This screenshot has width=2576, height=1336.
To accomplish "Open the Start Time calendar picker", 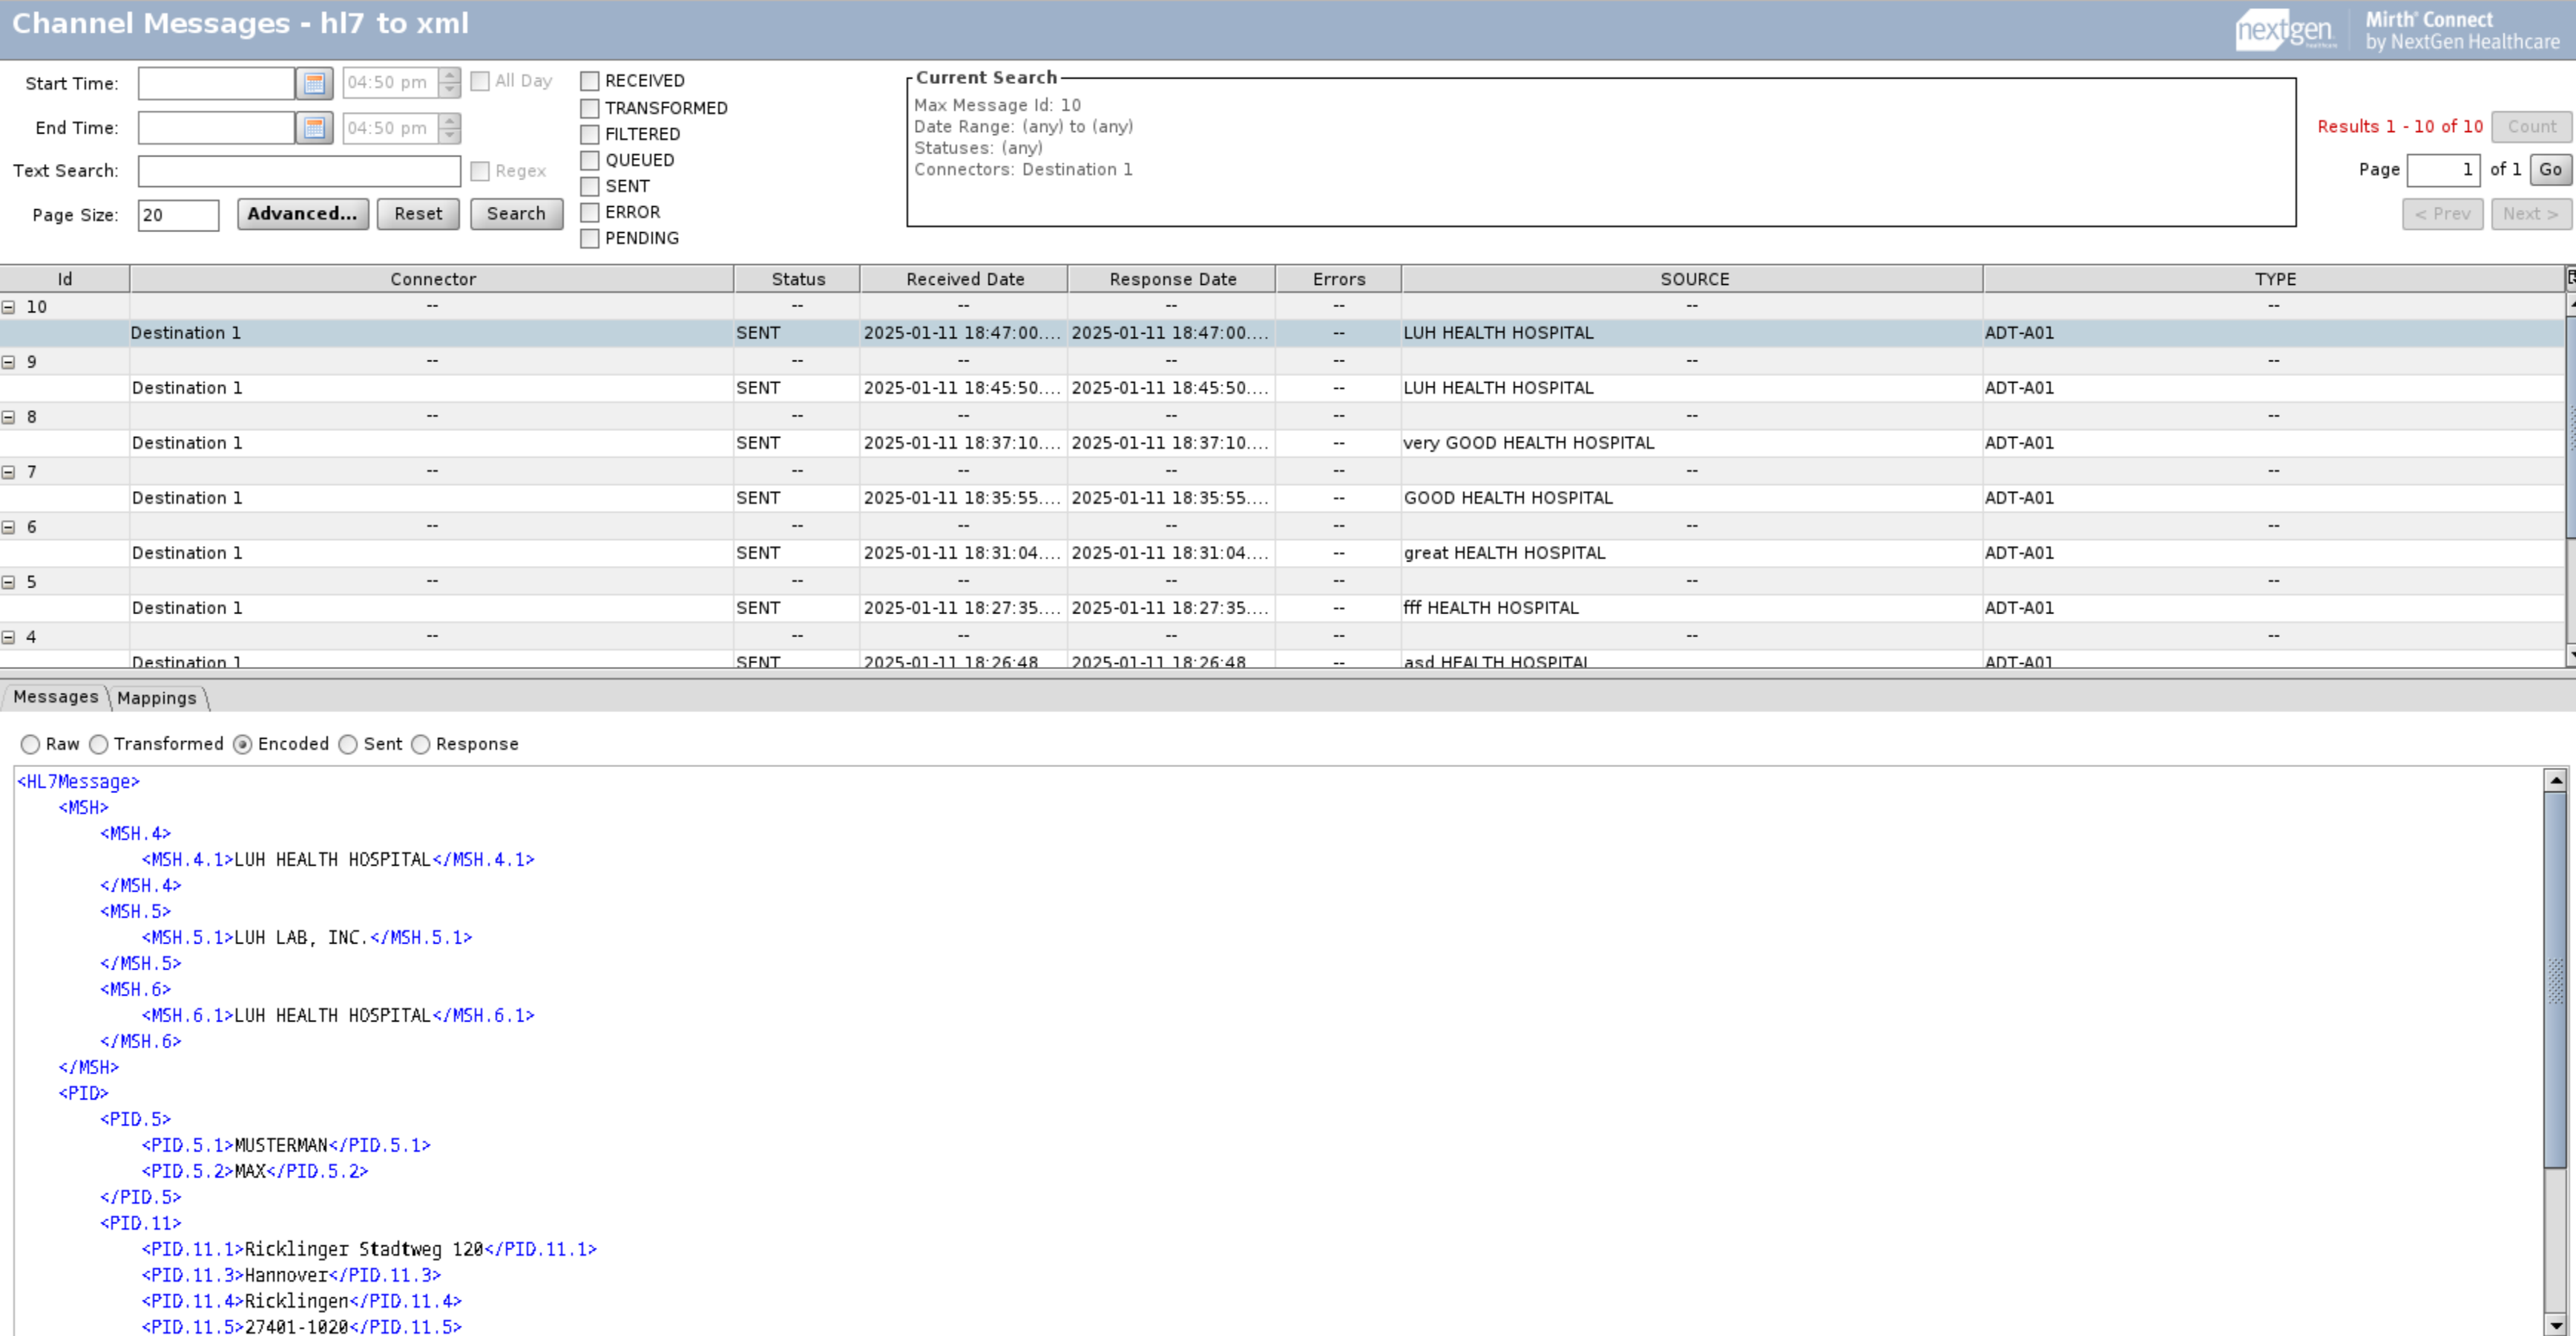I will [314, 83].
